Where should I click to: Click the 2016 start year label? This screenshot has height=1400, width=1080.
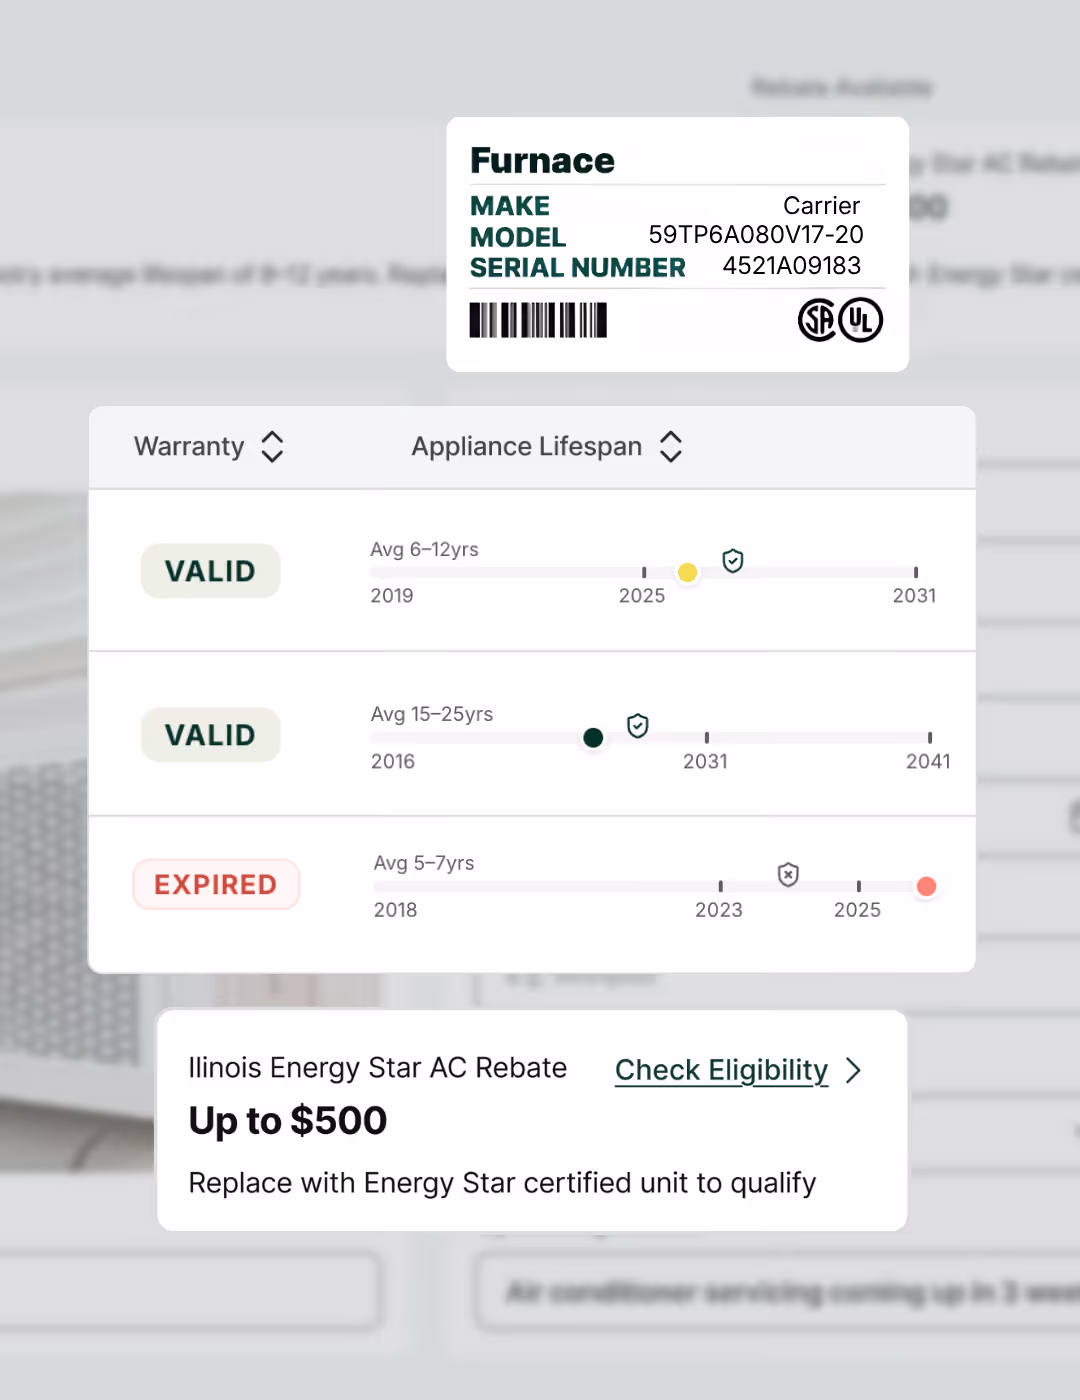[x=393, y=762]
